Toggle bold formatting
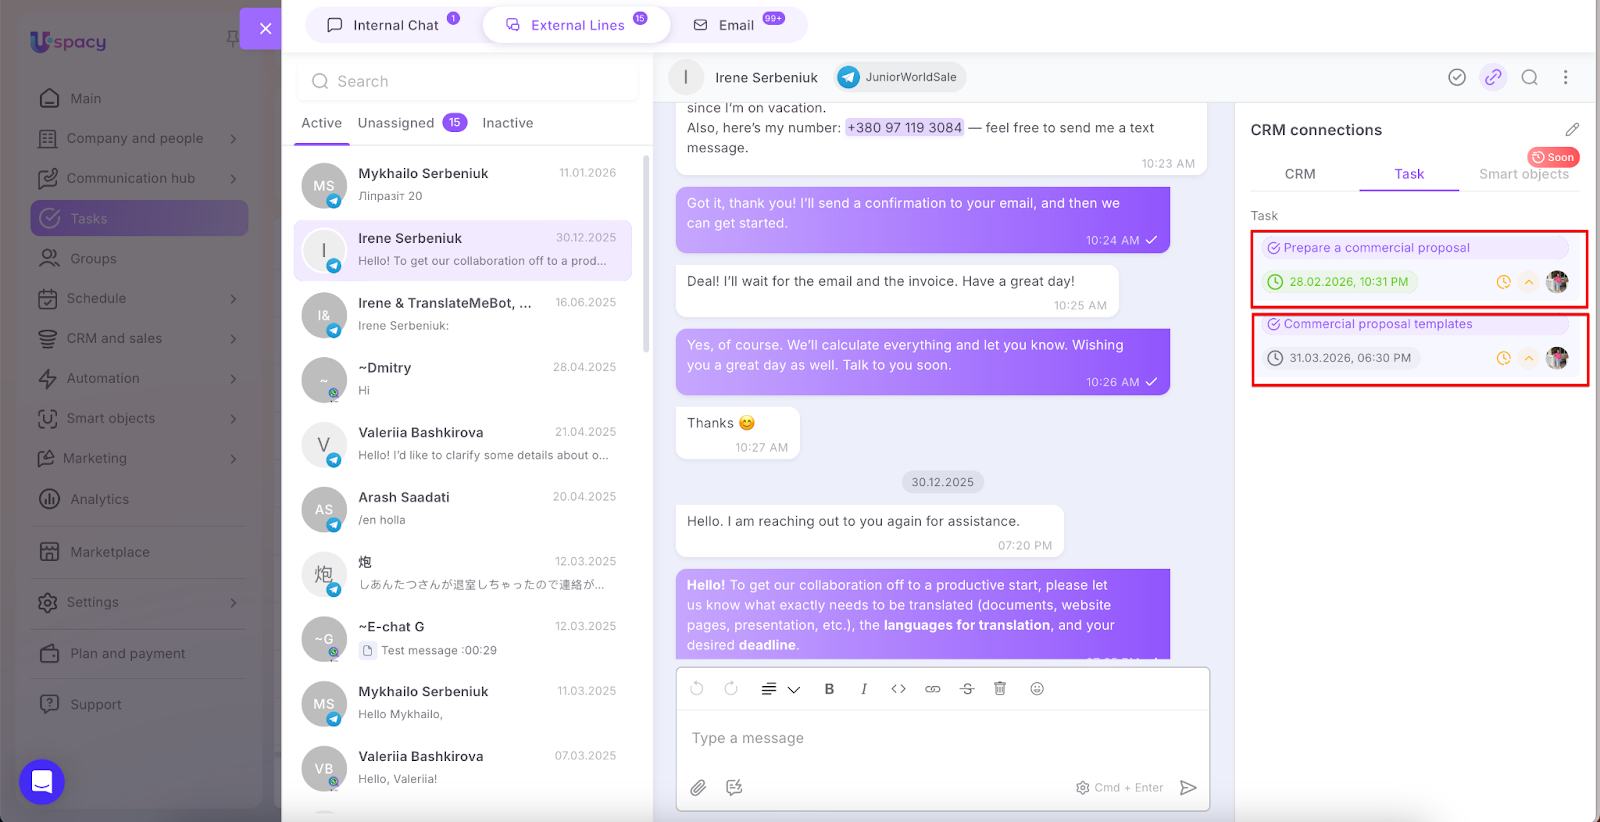The image size is (1600, 822). click(829, 689)
